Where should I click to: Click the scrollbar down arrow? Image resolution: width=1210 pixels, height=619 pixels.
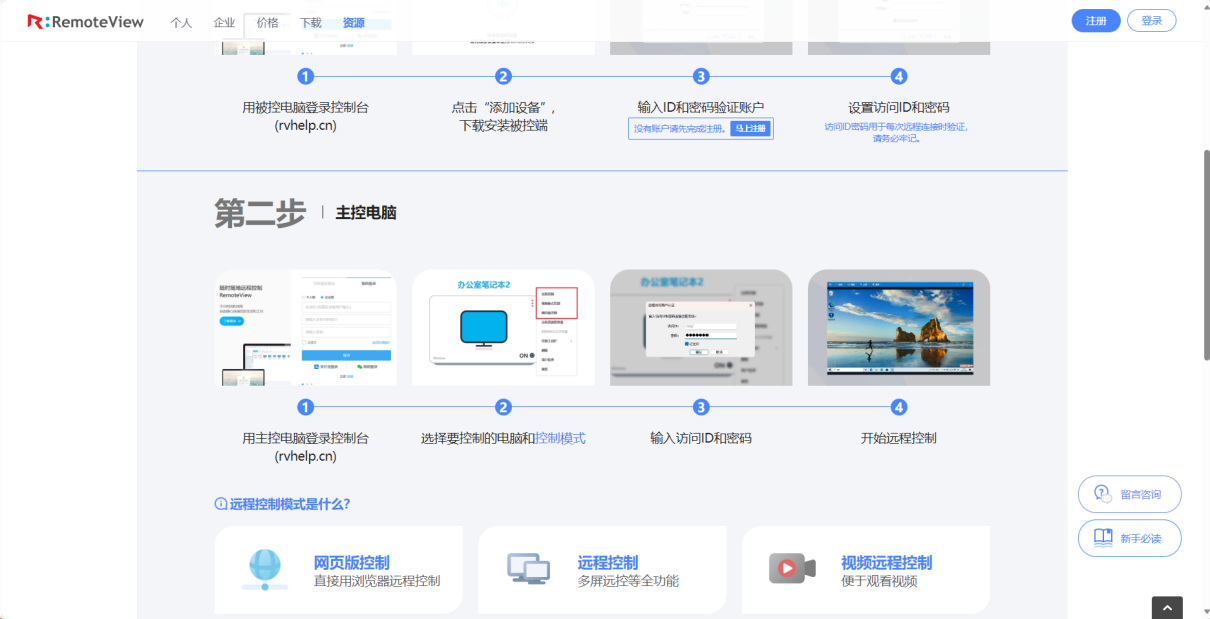[1205, 612]
